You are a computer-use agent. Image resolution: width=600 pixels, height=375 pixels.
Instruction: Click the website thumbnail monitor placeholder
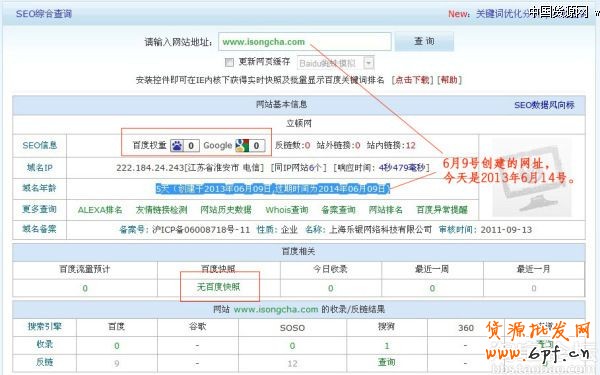531,178
